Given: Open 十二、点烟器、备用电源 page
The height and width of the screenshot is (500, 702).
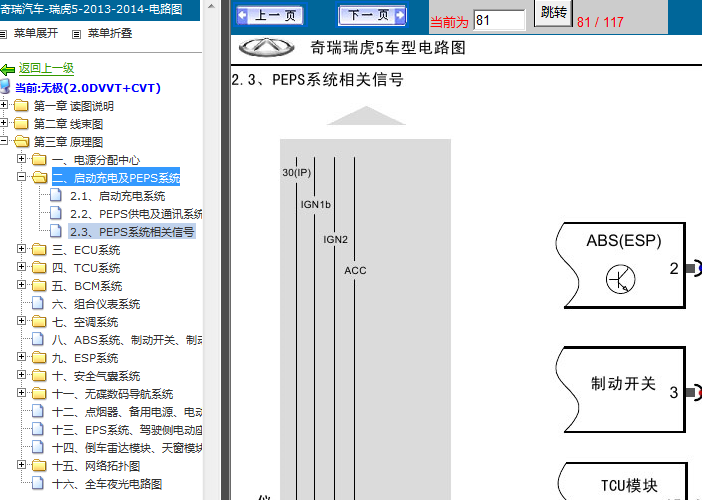Looking at the screenshot, I should pos(127,412).
